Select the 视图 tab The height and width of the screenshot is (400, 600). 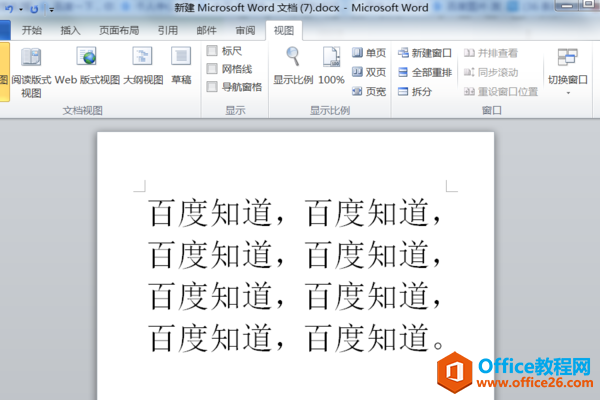click(284, 30)
